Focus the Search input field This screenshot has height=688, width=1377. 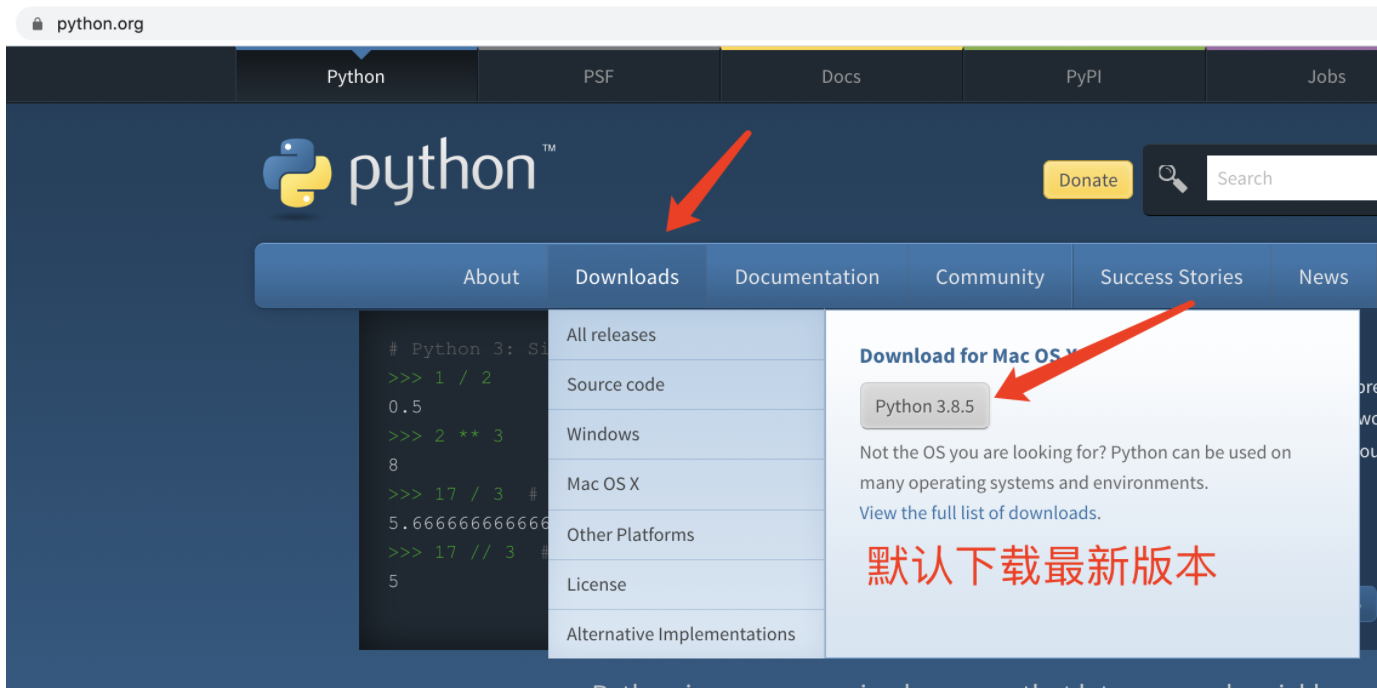coord(1290,179)
